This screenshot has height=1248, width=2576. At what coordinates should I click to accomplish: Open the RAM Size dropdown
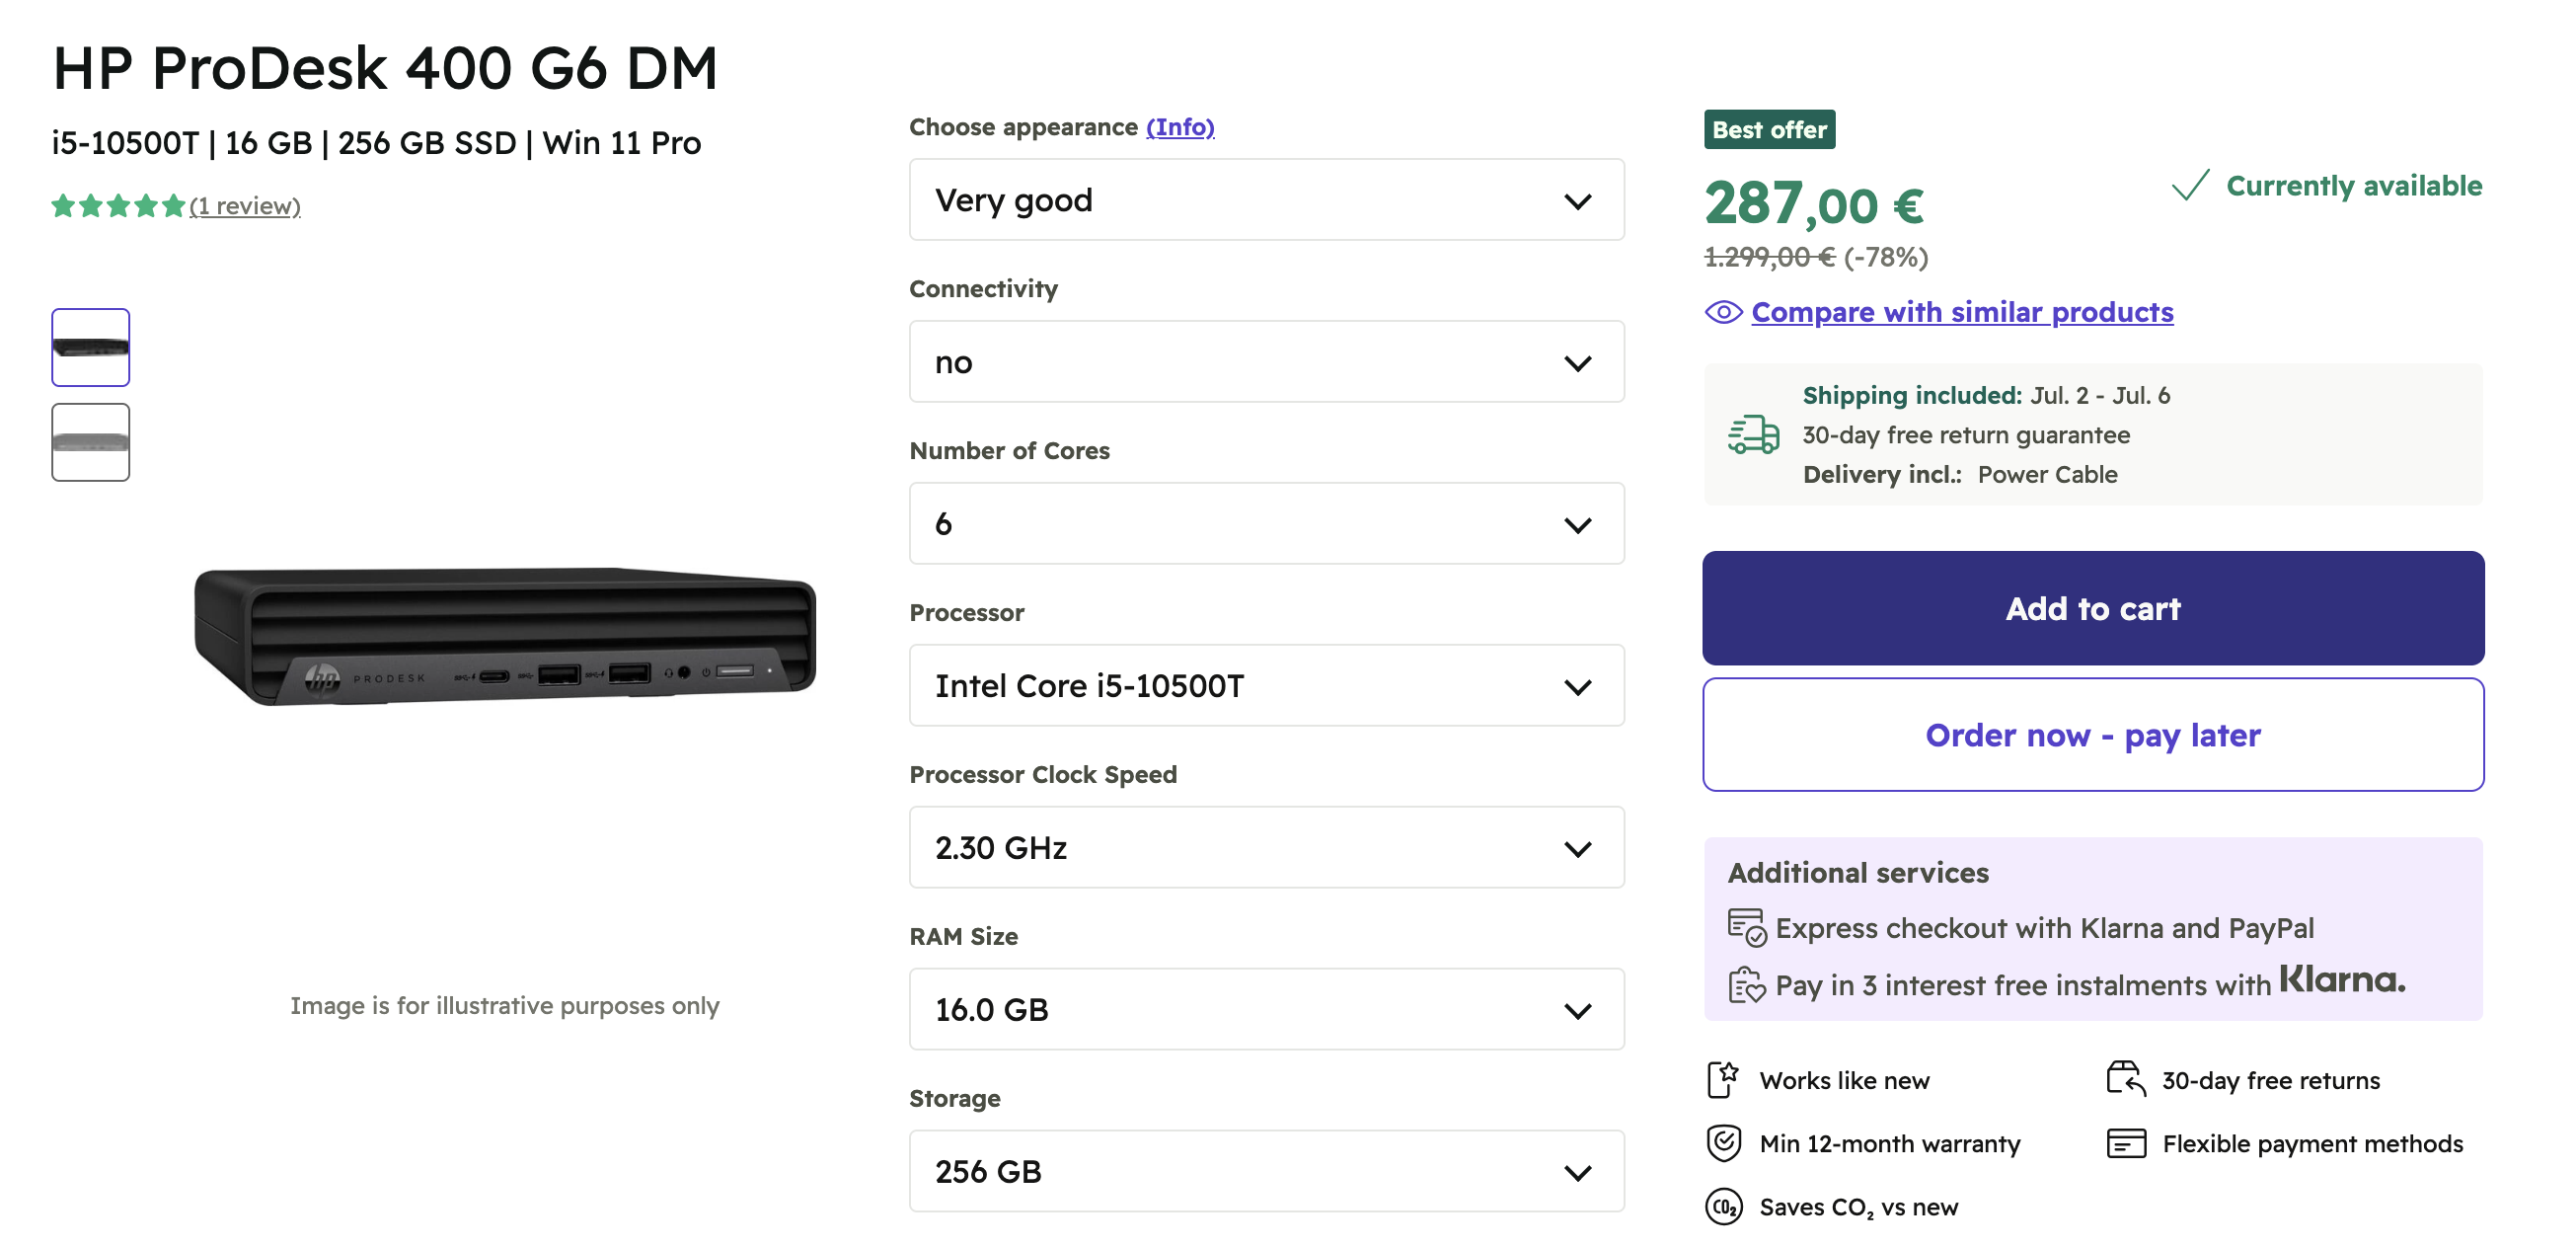click(x=1266, y=1010)
